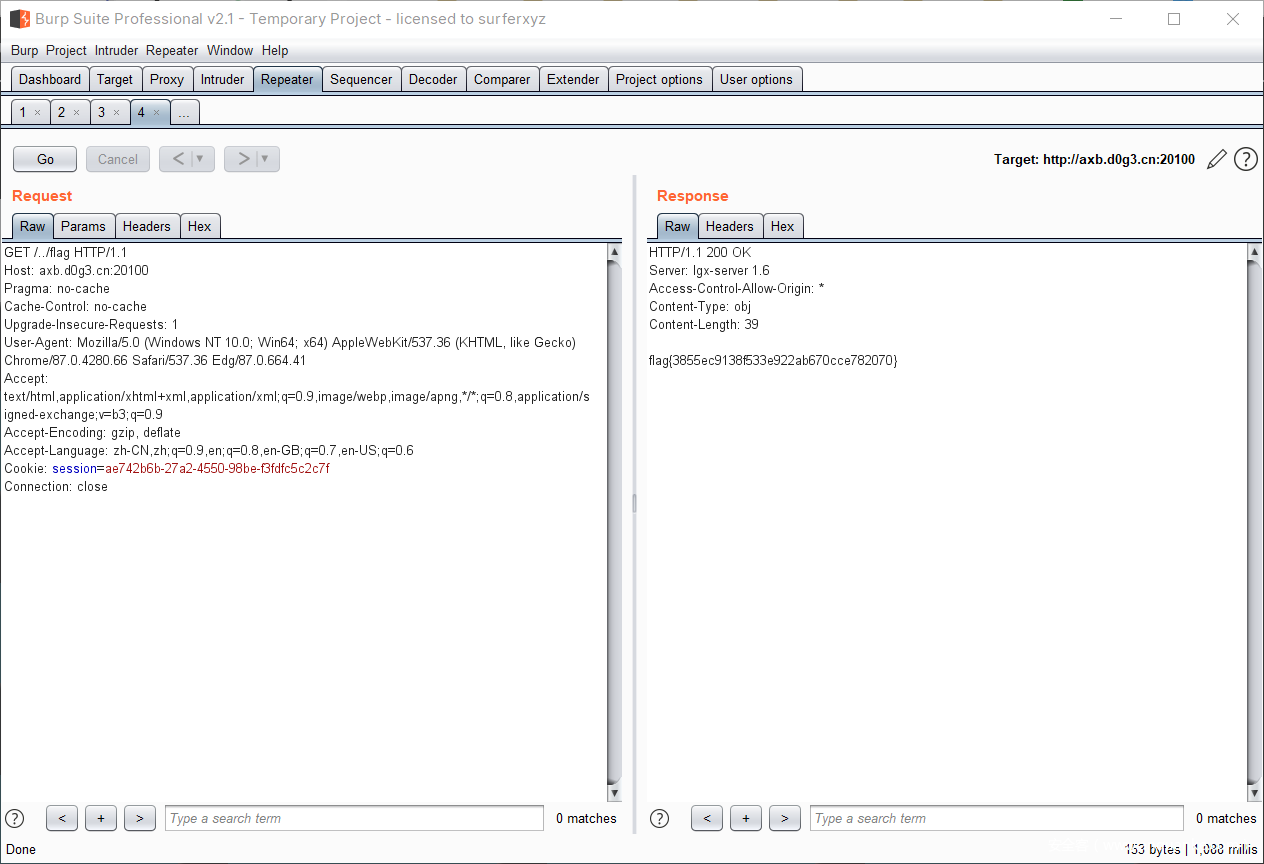Open the User options tab
Viewport: 1264px width, 864px height.
click(756, 79)
